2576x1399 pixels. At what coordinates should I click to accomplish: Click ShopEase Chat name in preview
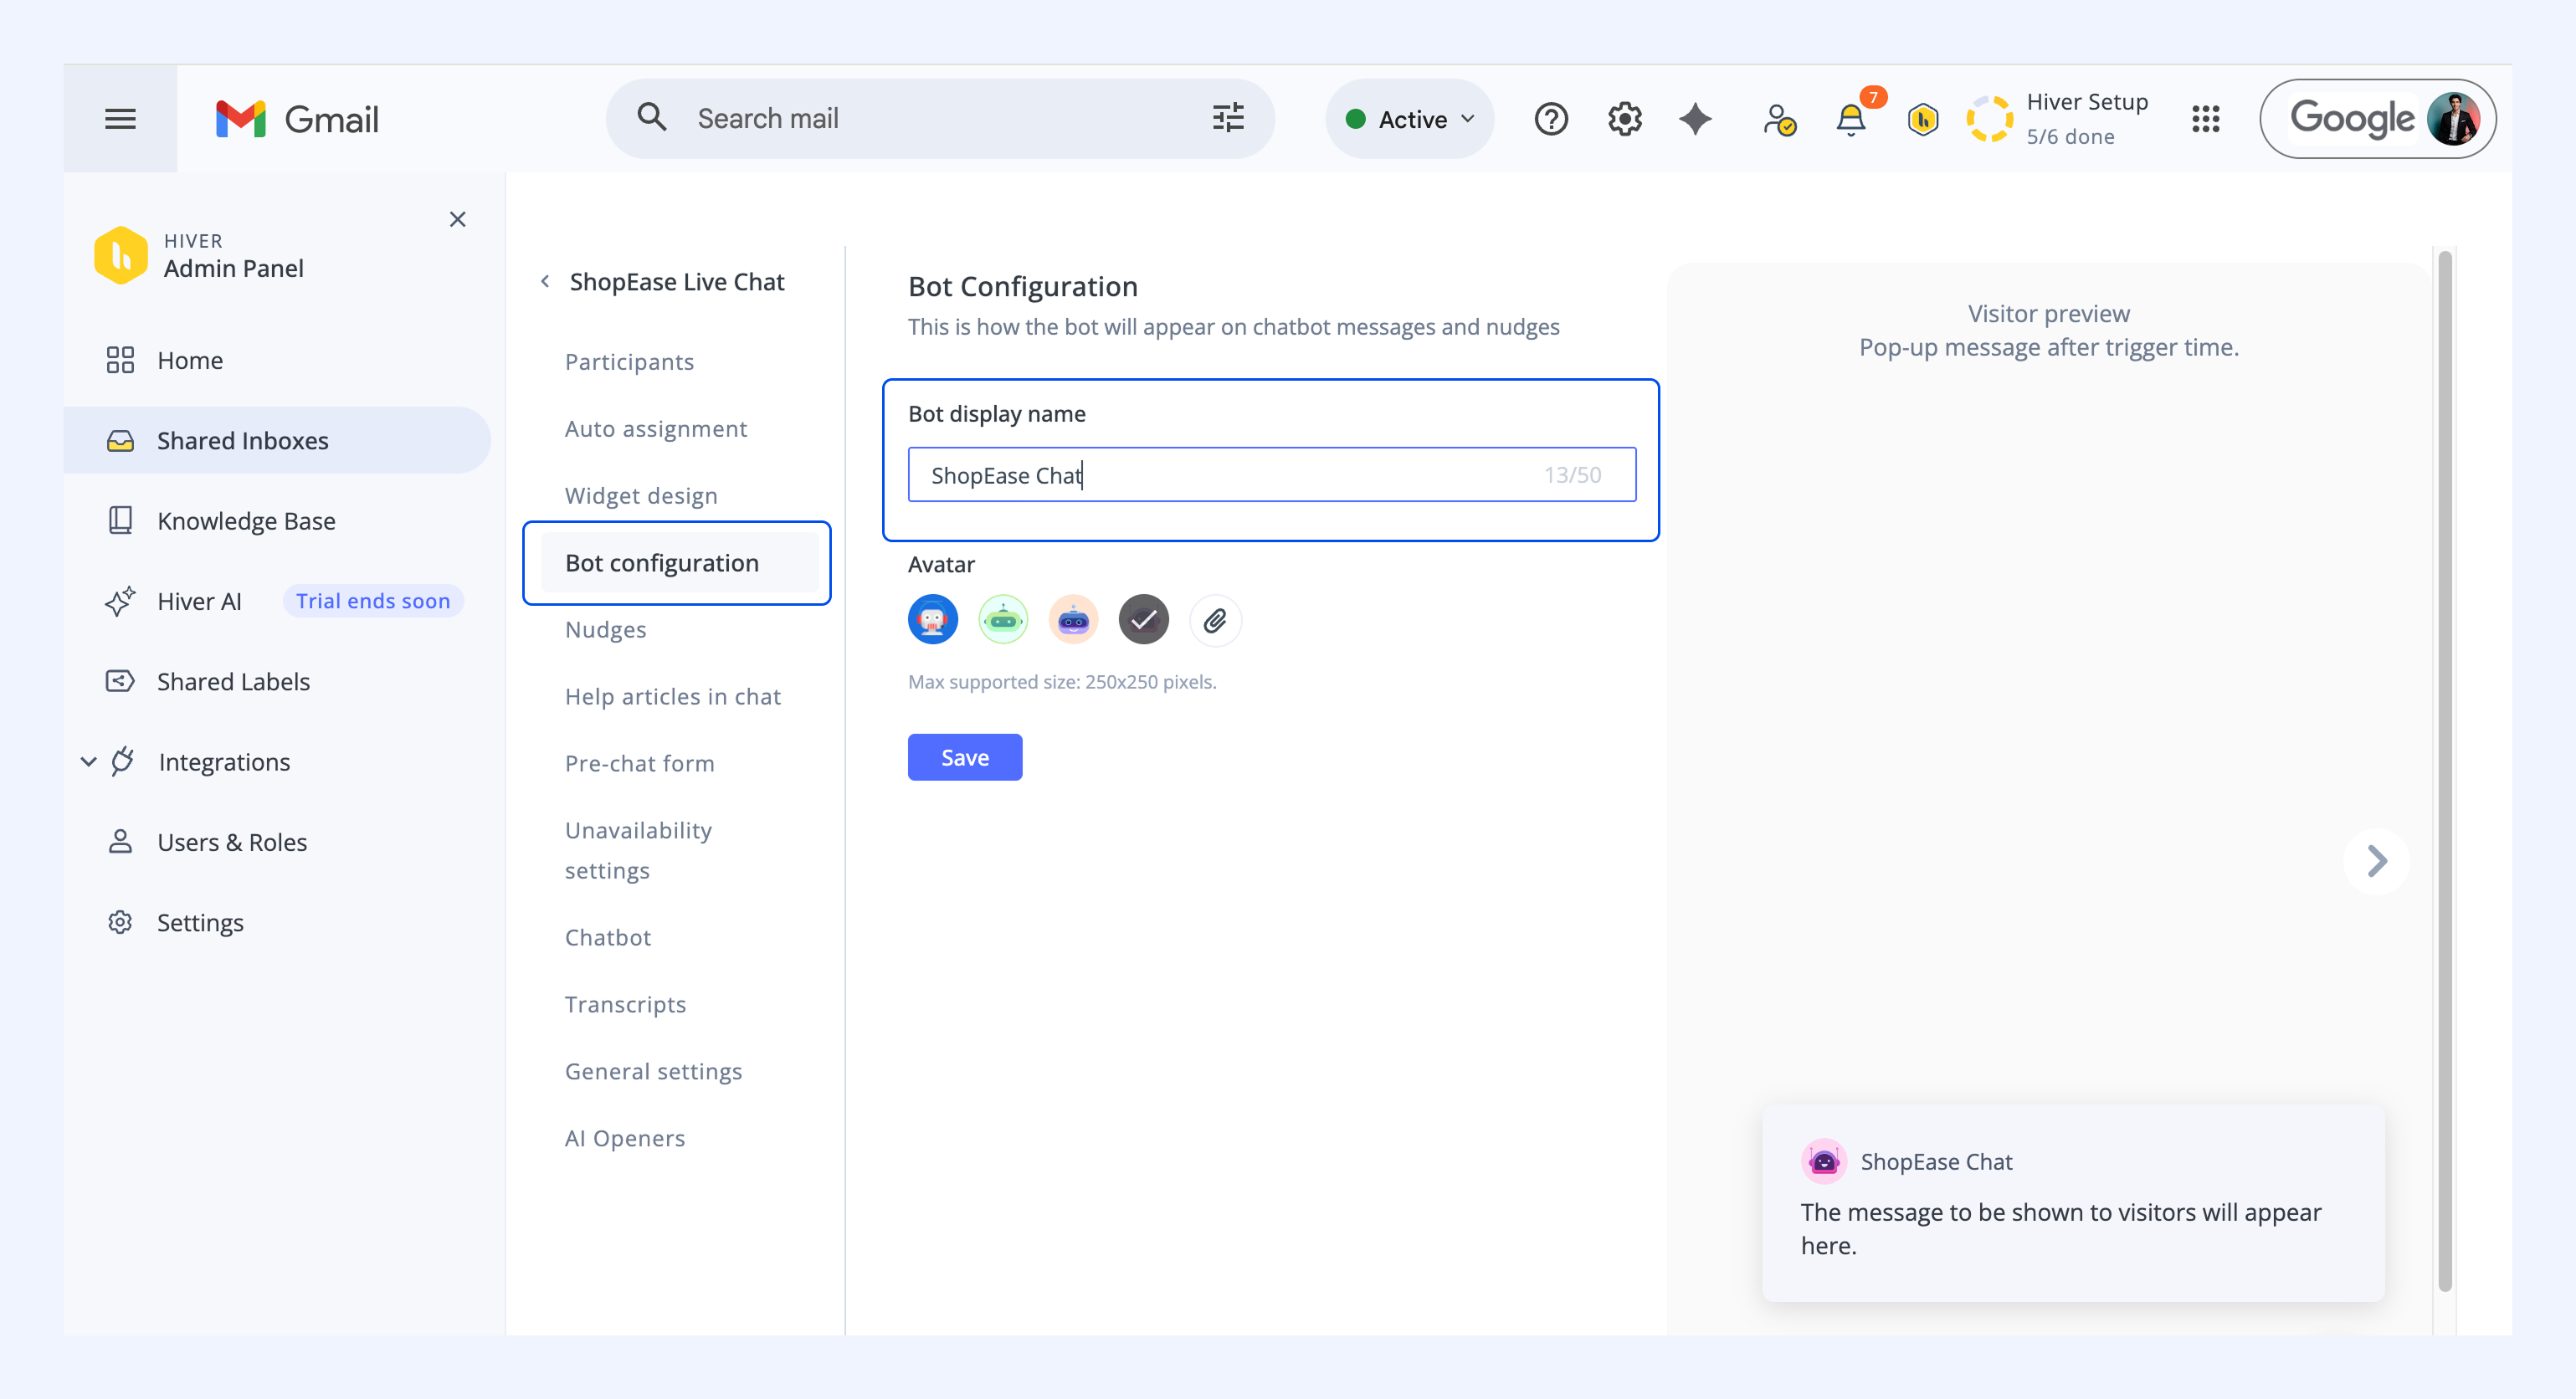[x=1936, y=1162]
